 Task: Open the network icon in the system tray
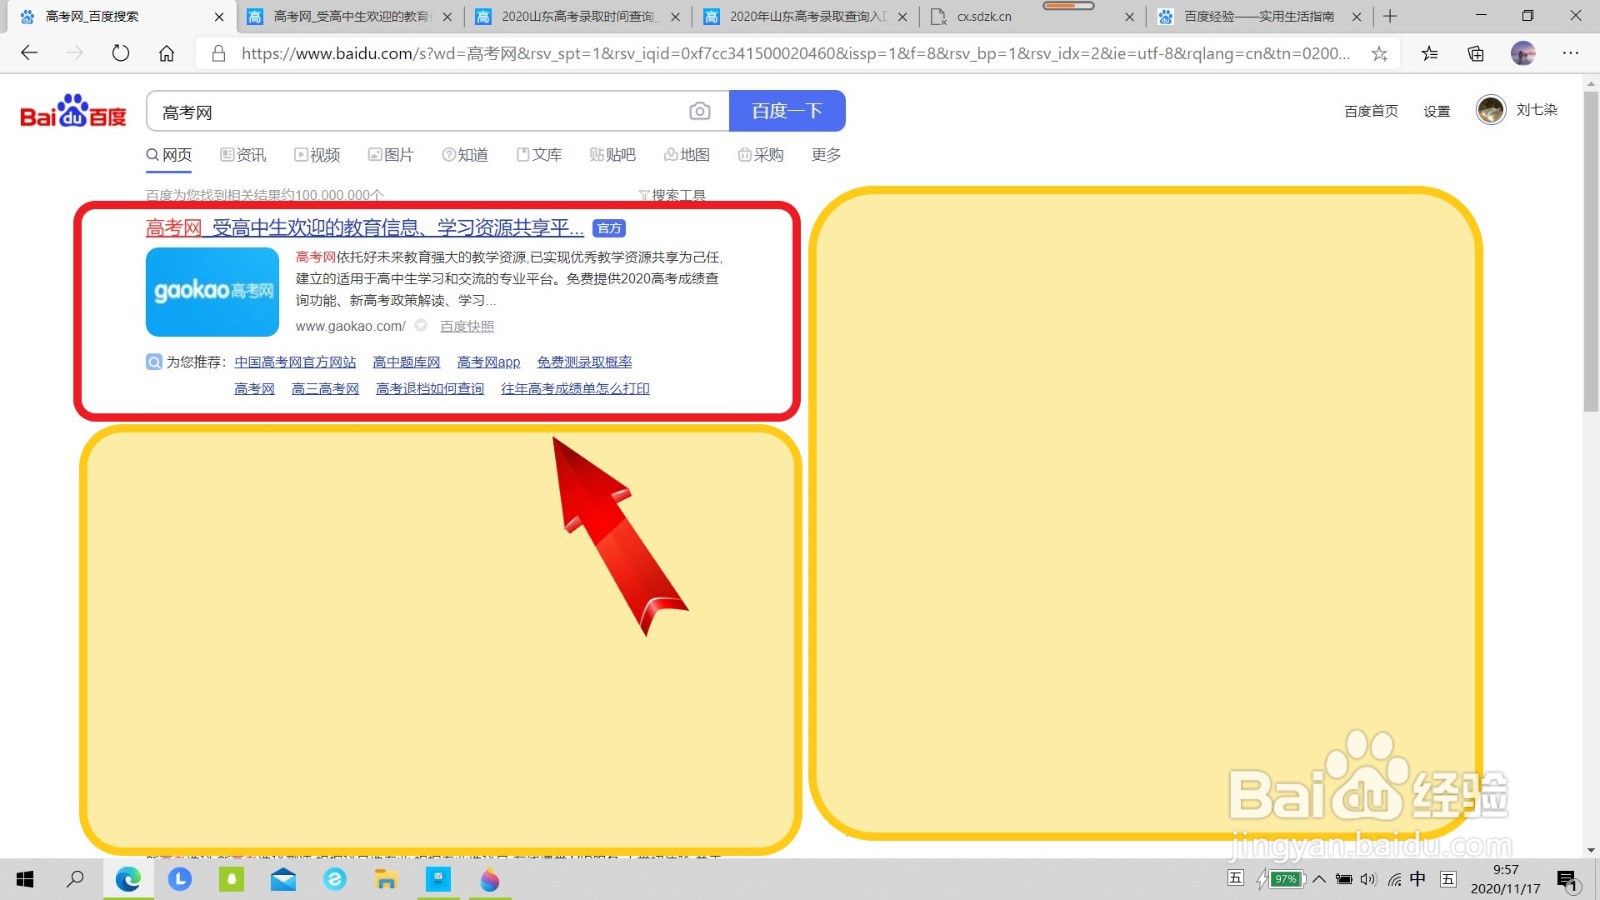tap(1394, 879)
